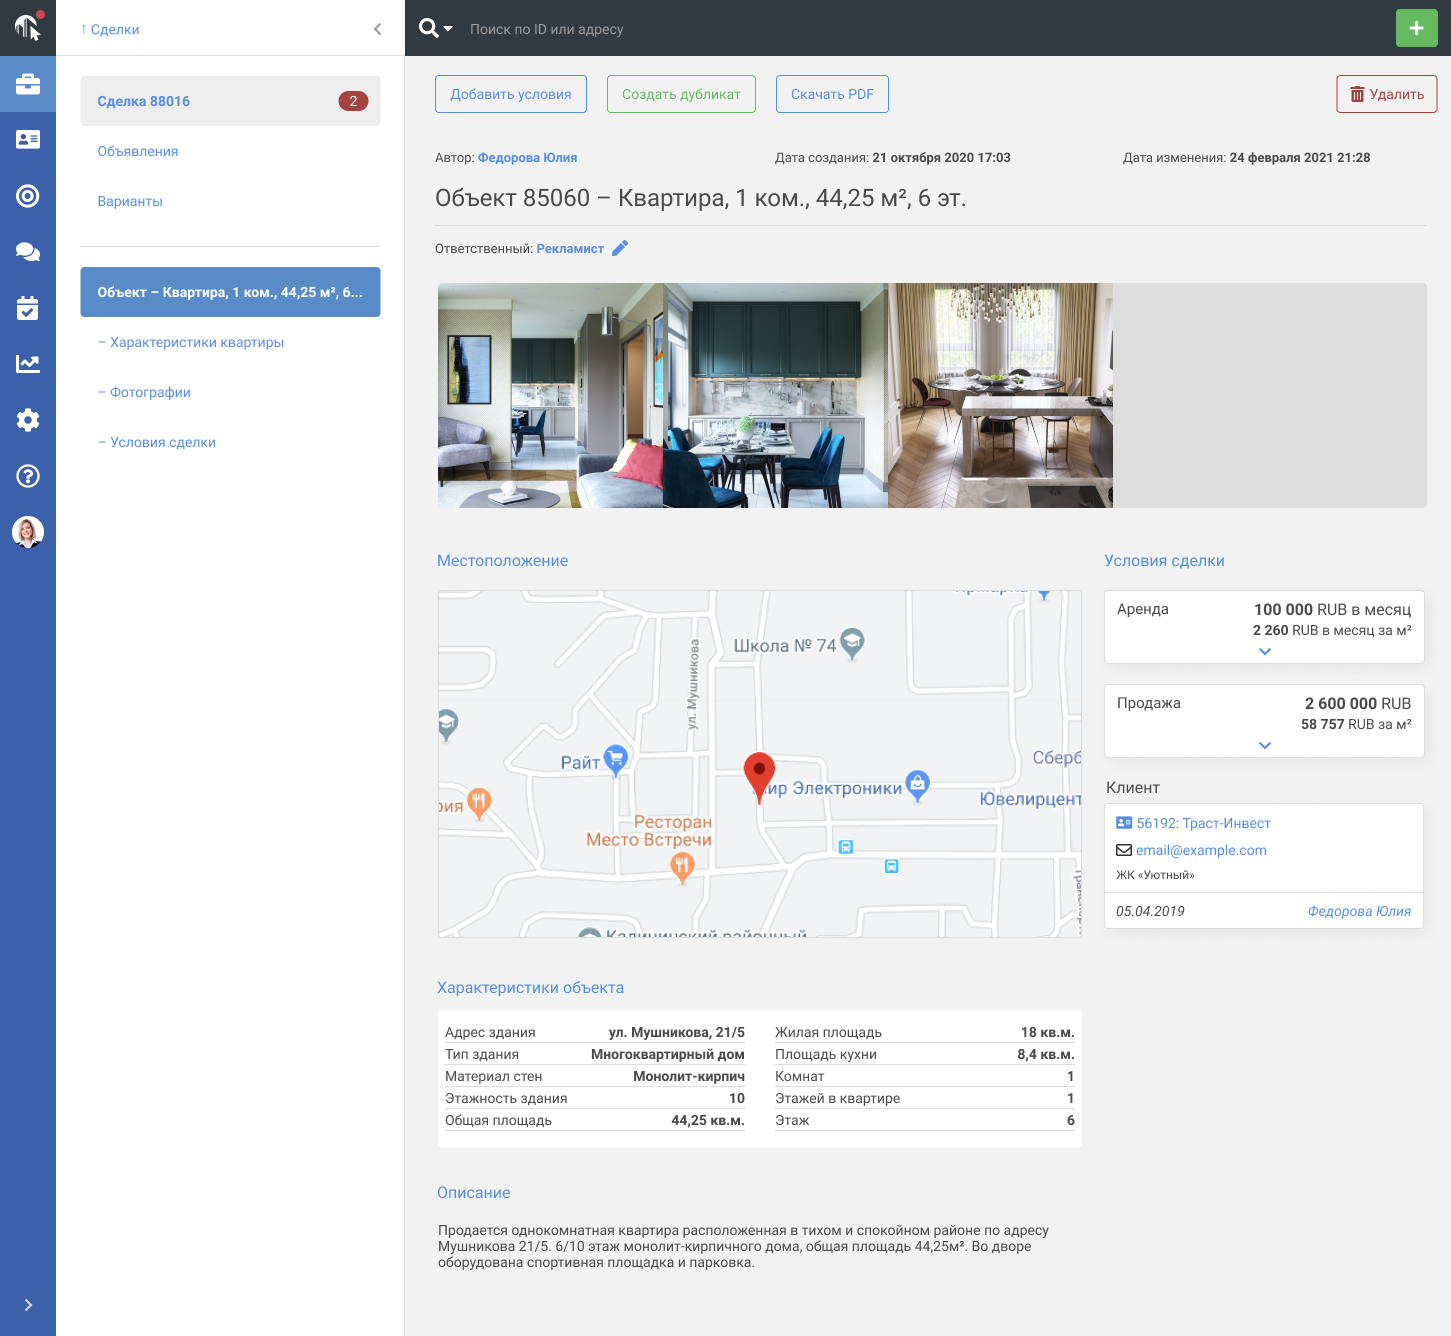Click the Создать дубликат button

[x=681, y=94]
